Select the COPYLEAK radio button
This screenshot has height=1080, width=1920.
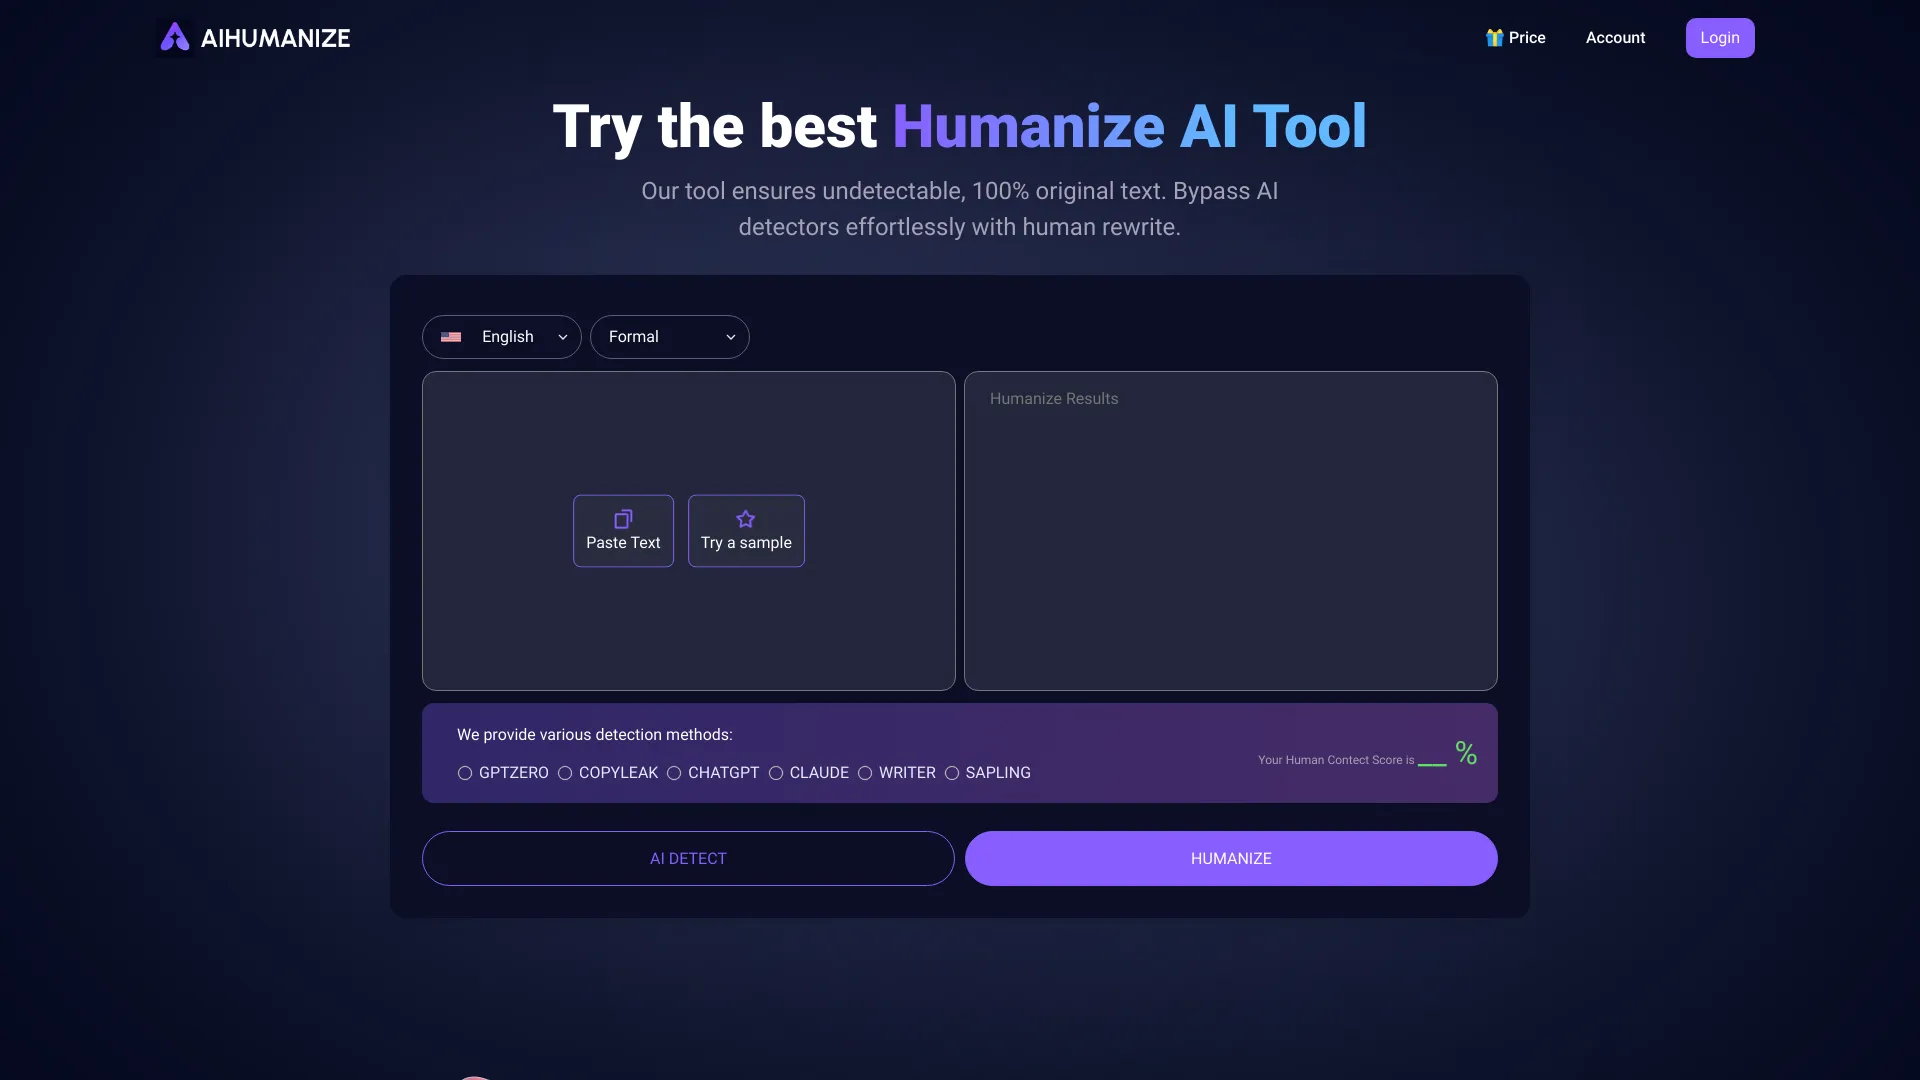point(566,774)
